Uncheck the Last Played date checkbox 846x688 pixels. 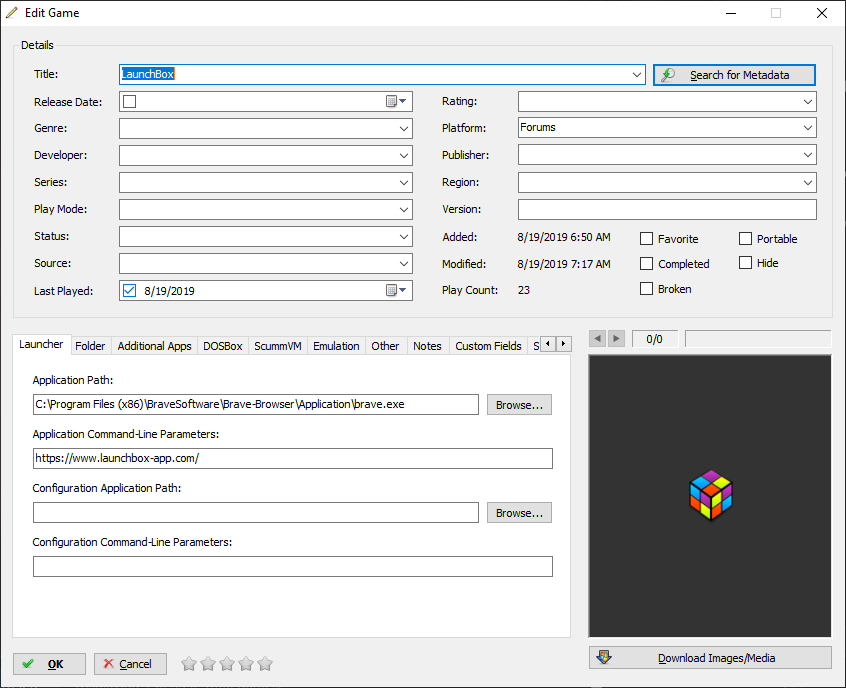pos(129,290)
